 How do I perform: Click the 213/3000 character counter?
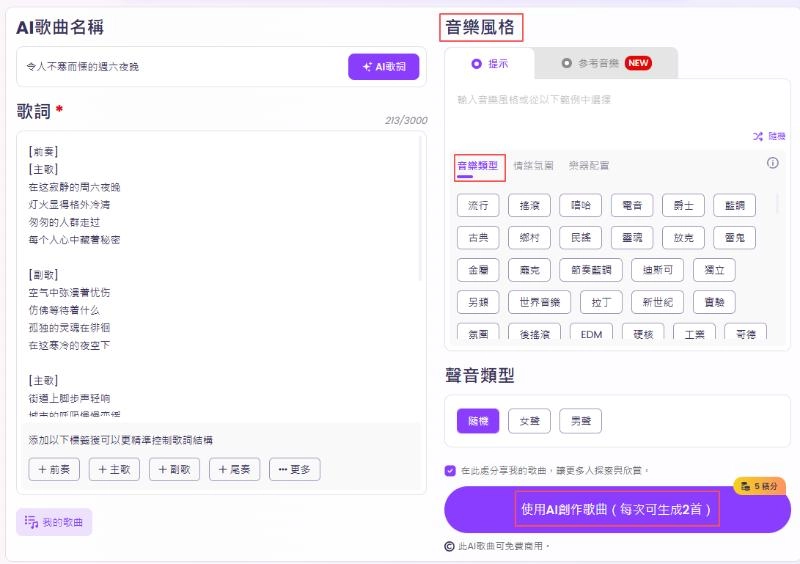pyautogui.click(x=406, y=120)
